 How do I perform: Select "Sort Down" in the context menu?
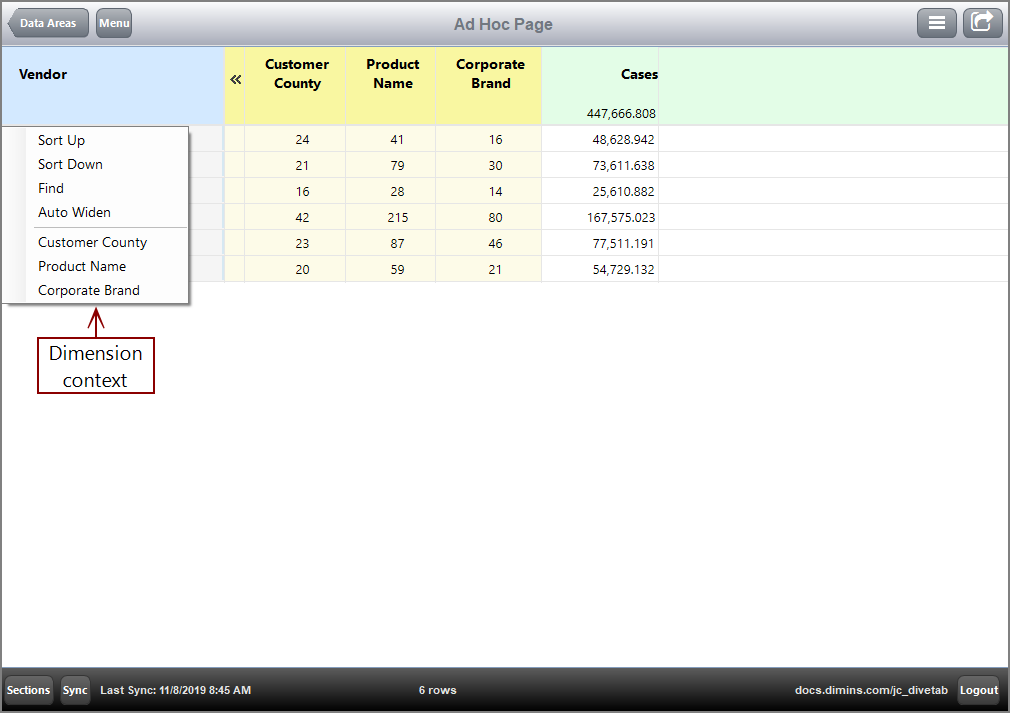(x=69, y=164)
